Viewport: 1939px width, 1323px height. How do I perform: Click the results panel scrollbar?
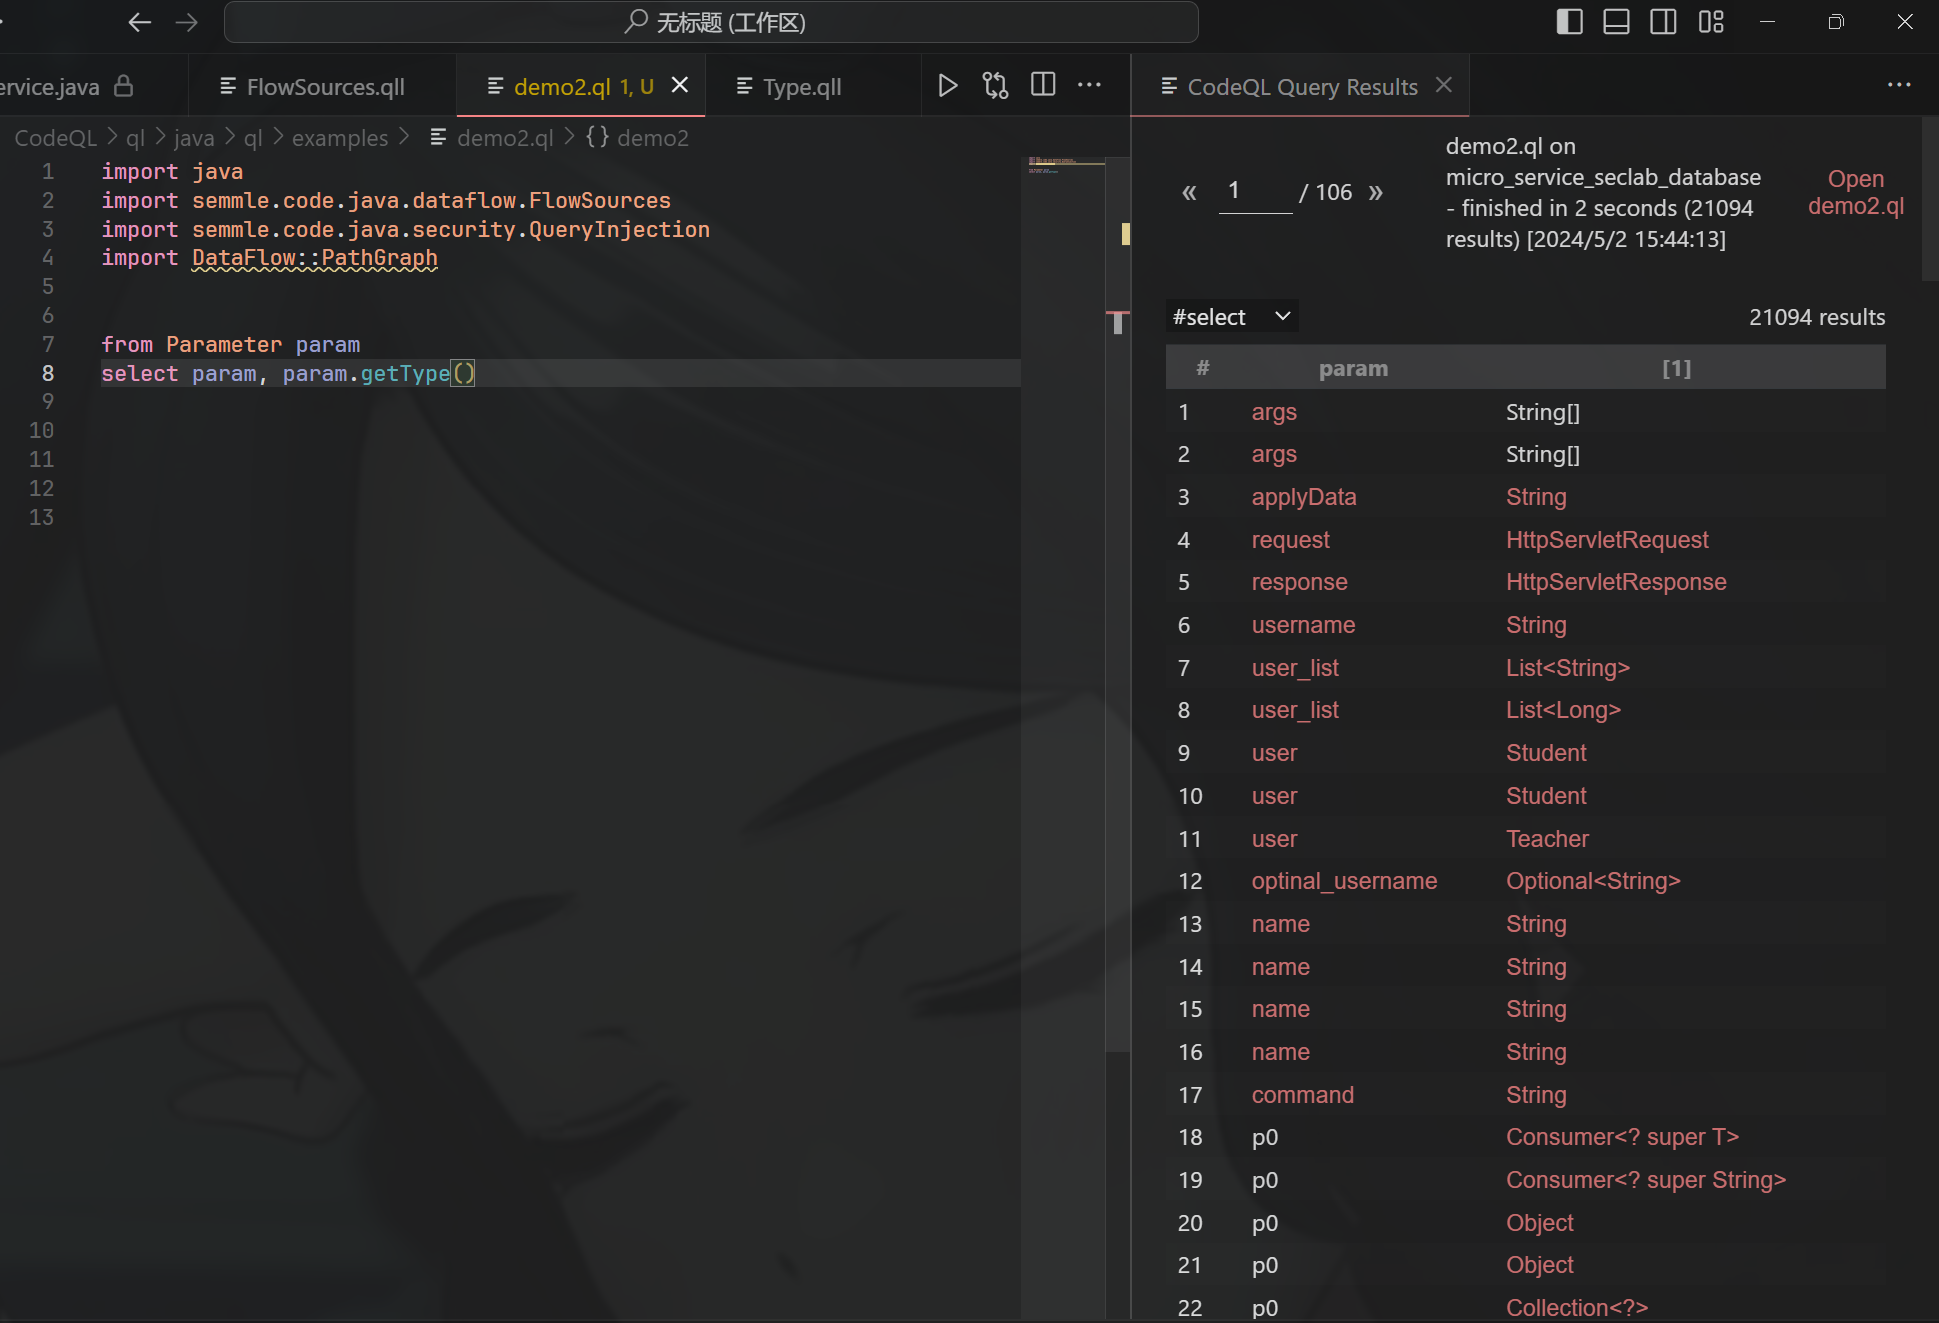1929,200
